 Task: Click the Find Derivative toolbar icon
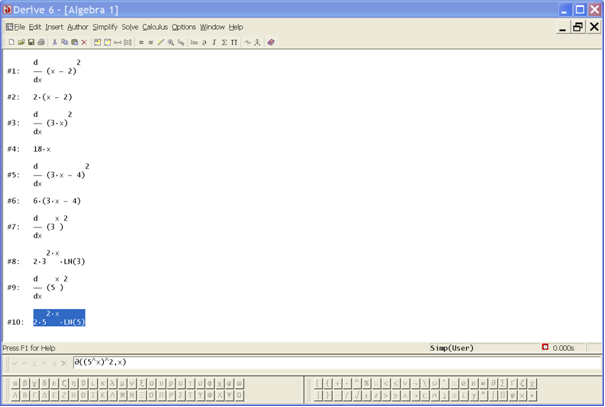[x=205, y=43]
